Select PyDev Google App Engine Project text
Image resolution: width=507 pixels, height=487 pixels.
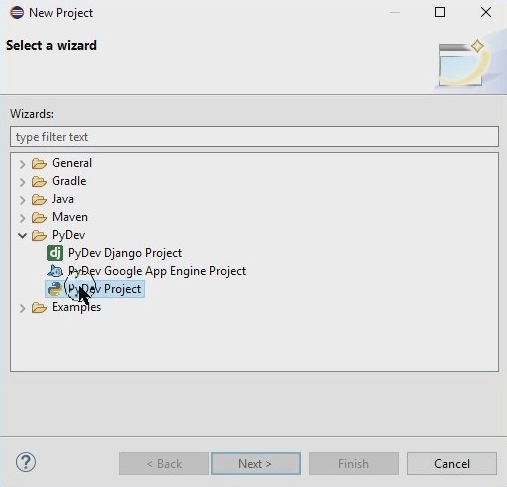157,271
